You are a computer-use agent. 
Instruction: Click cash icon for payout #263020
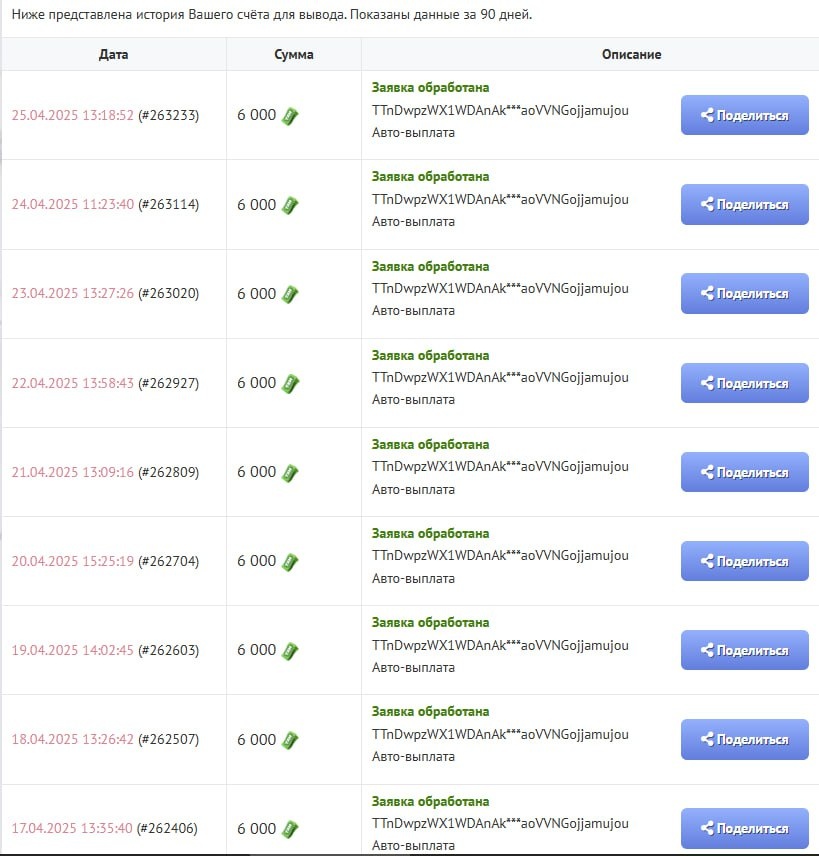[x=290, y=294]
